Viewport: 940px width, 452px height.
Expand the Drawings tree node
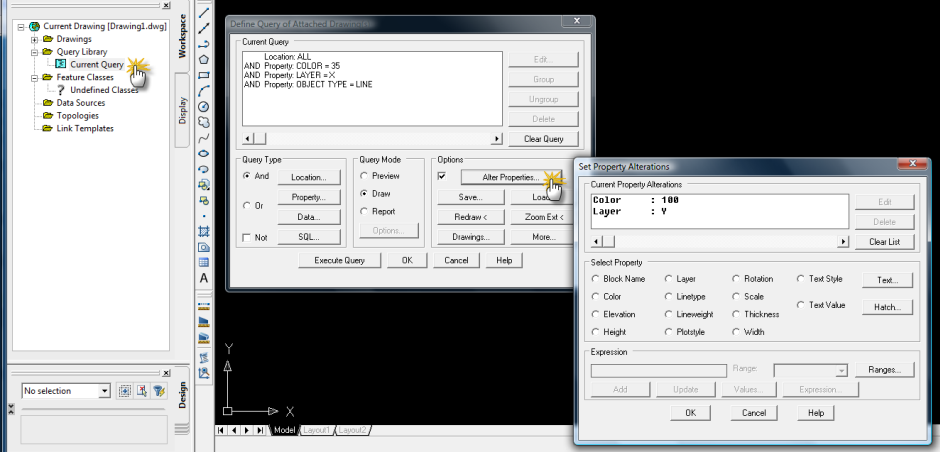[x=34, y=40]
